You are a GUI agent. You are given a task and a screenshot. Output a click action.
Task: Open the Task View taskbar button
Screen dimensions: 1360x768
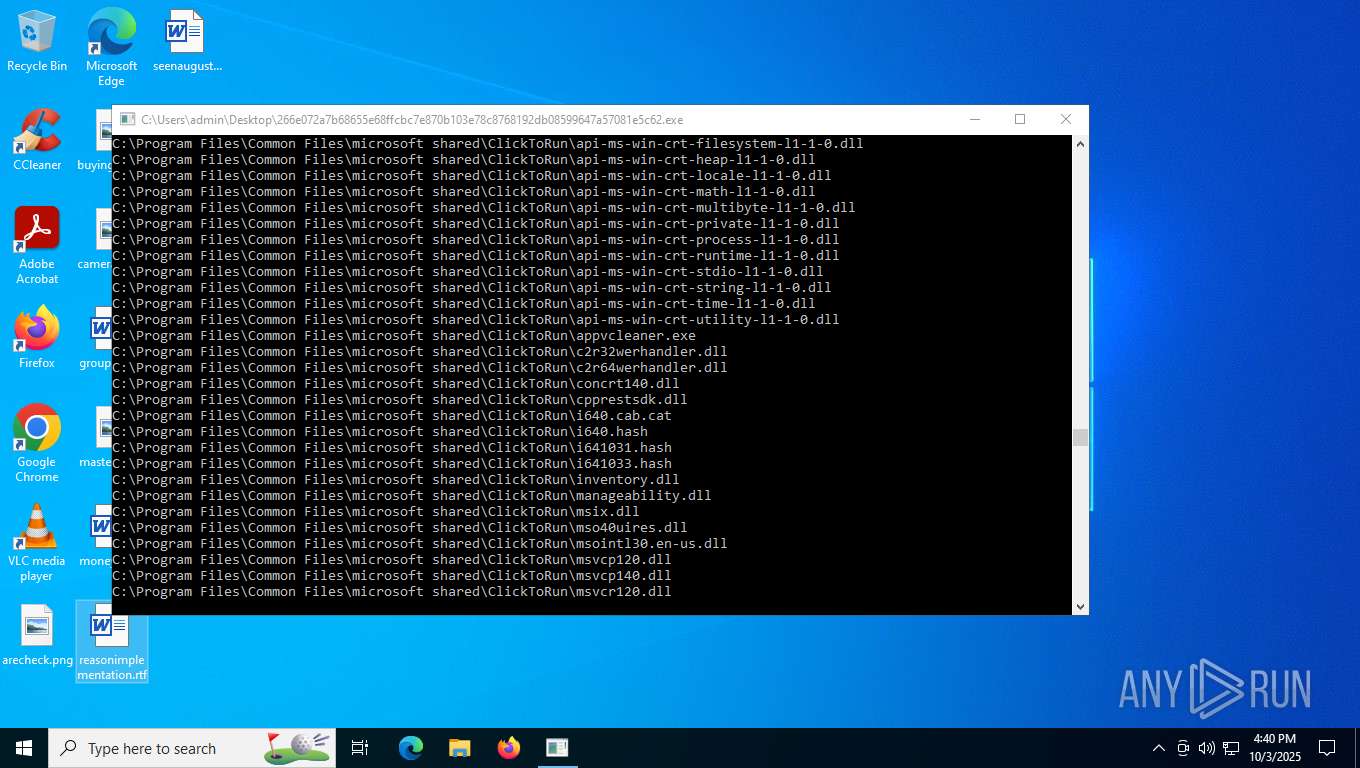click(x=360, y=748)
